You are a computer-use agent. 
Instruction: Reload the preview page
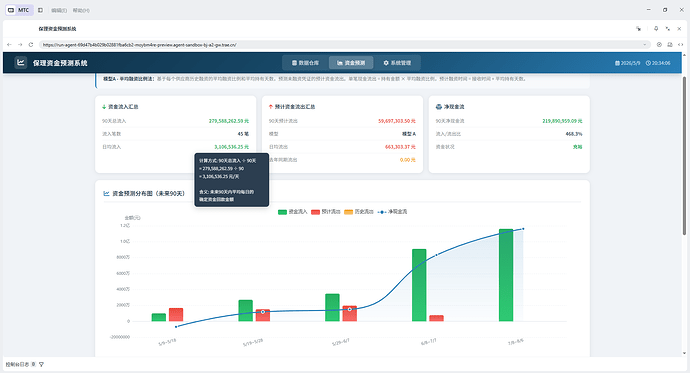point(31,44)
